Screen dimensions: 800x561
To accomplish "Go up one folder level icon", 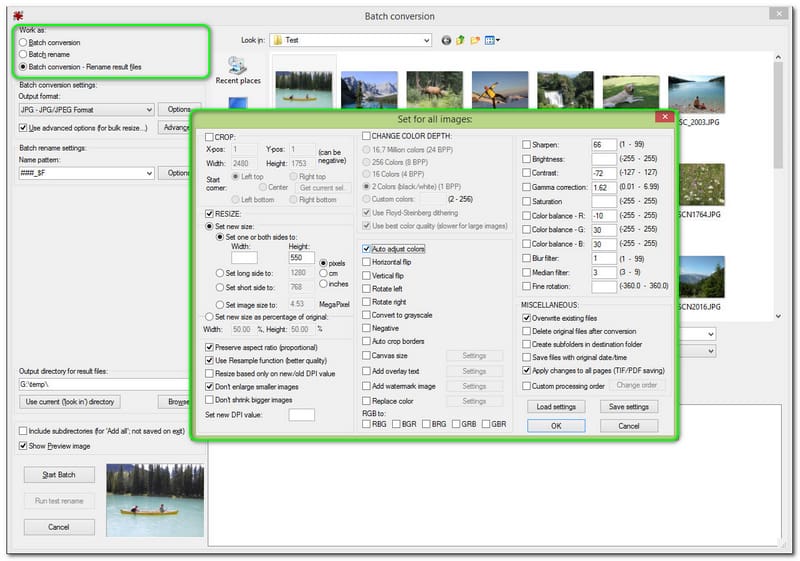I will click(x=461, y=41).
